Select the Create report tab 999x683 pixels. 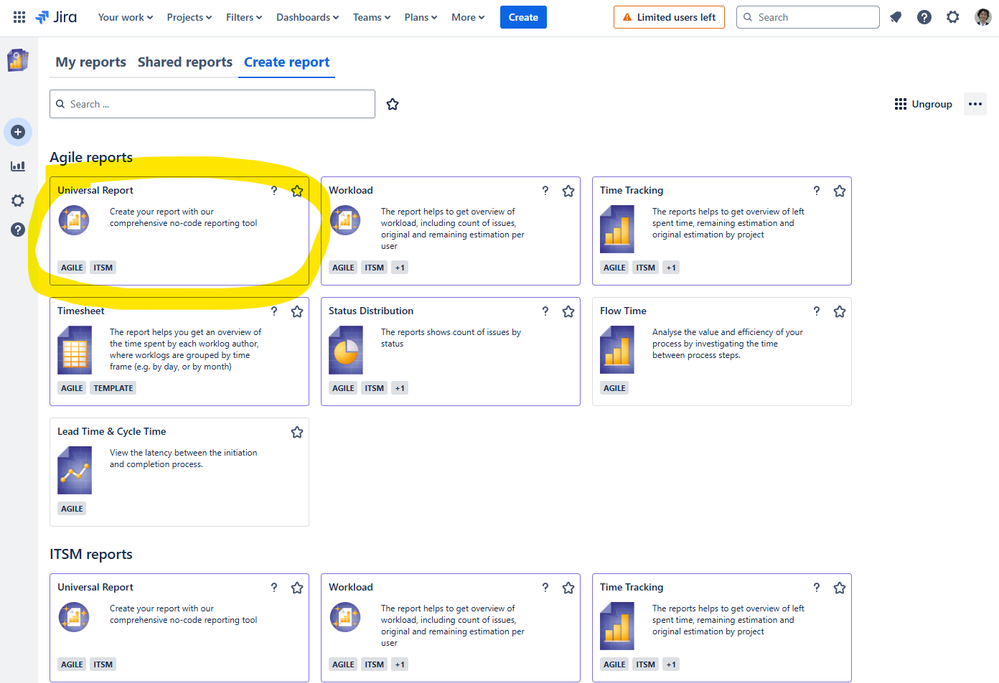(x=287, y=62)
